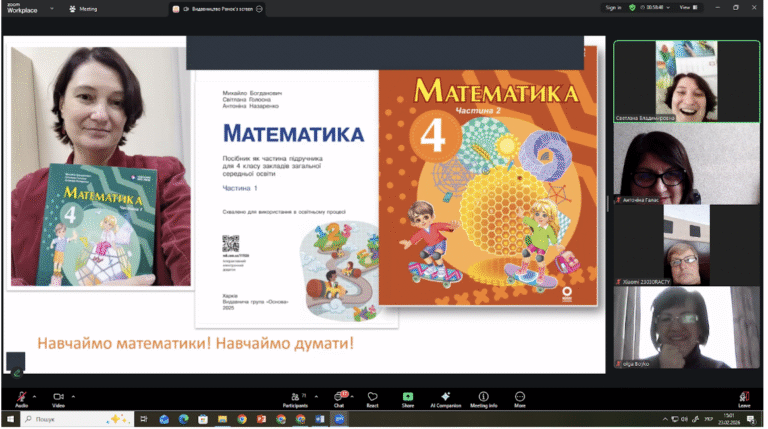Image resolution: width=768 pixels, height=429 pixels.
Task: Open the Chat panel
Action: (x=340, y=401)
